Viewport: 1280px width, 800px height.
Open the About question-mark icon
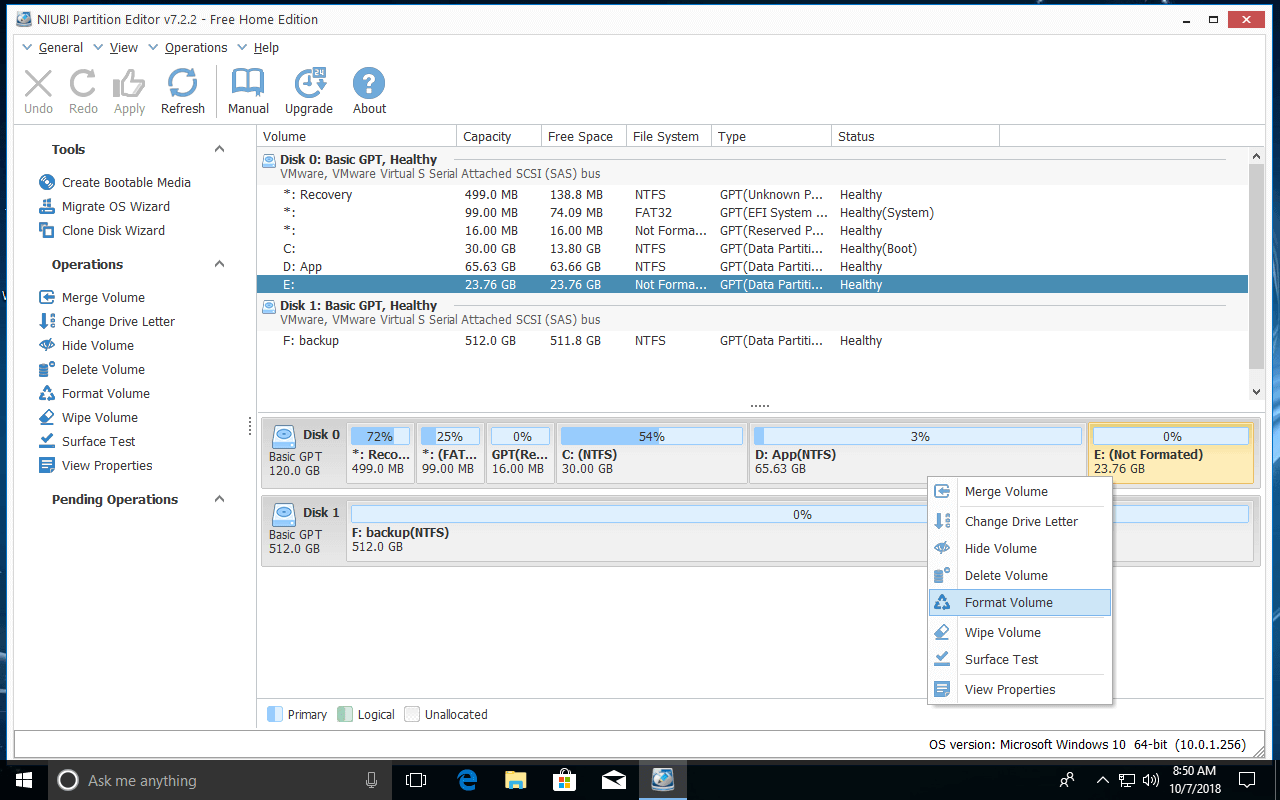click(x=369, y=84)
